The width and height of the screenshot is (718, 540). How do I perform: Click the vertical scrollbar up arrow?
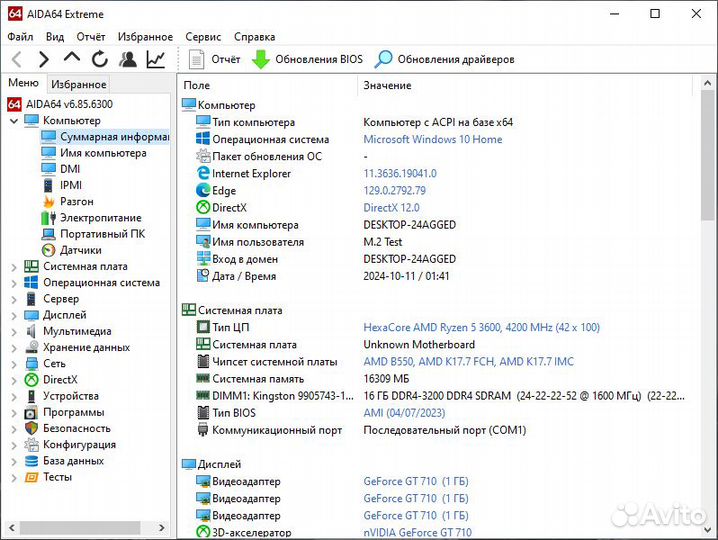pos(707,83)
